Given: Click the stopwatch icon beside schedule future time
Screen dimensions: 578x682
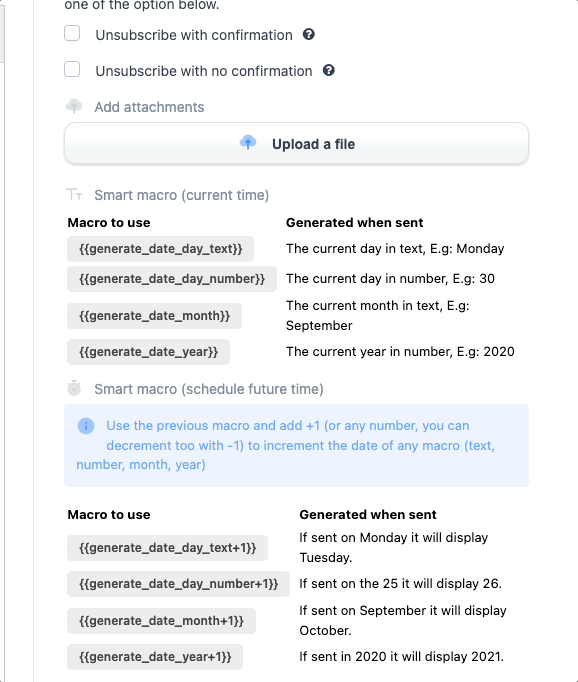Looking at the screenshot, I should (x=74, y=388).
